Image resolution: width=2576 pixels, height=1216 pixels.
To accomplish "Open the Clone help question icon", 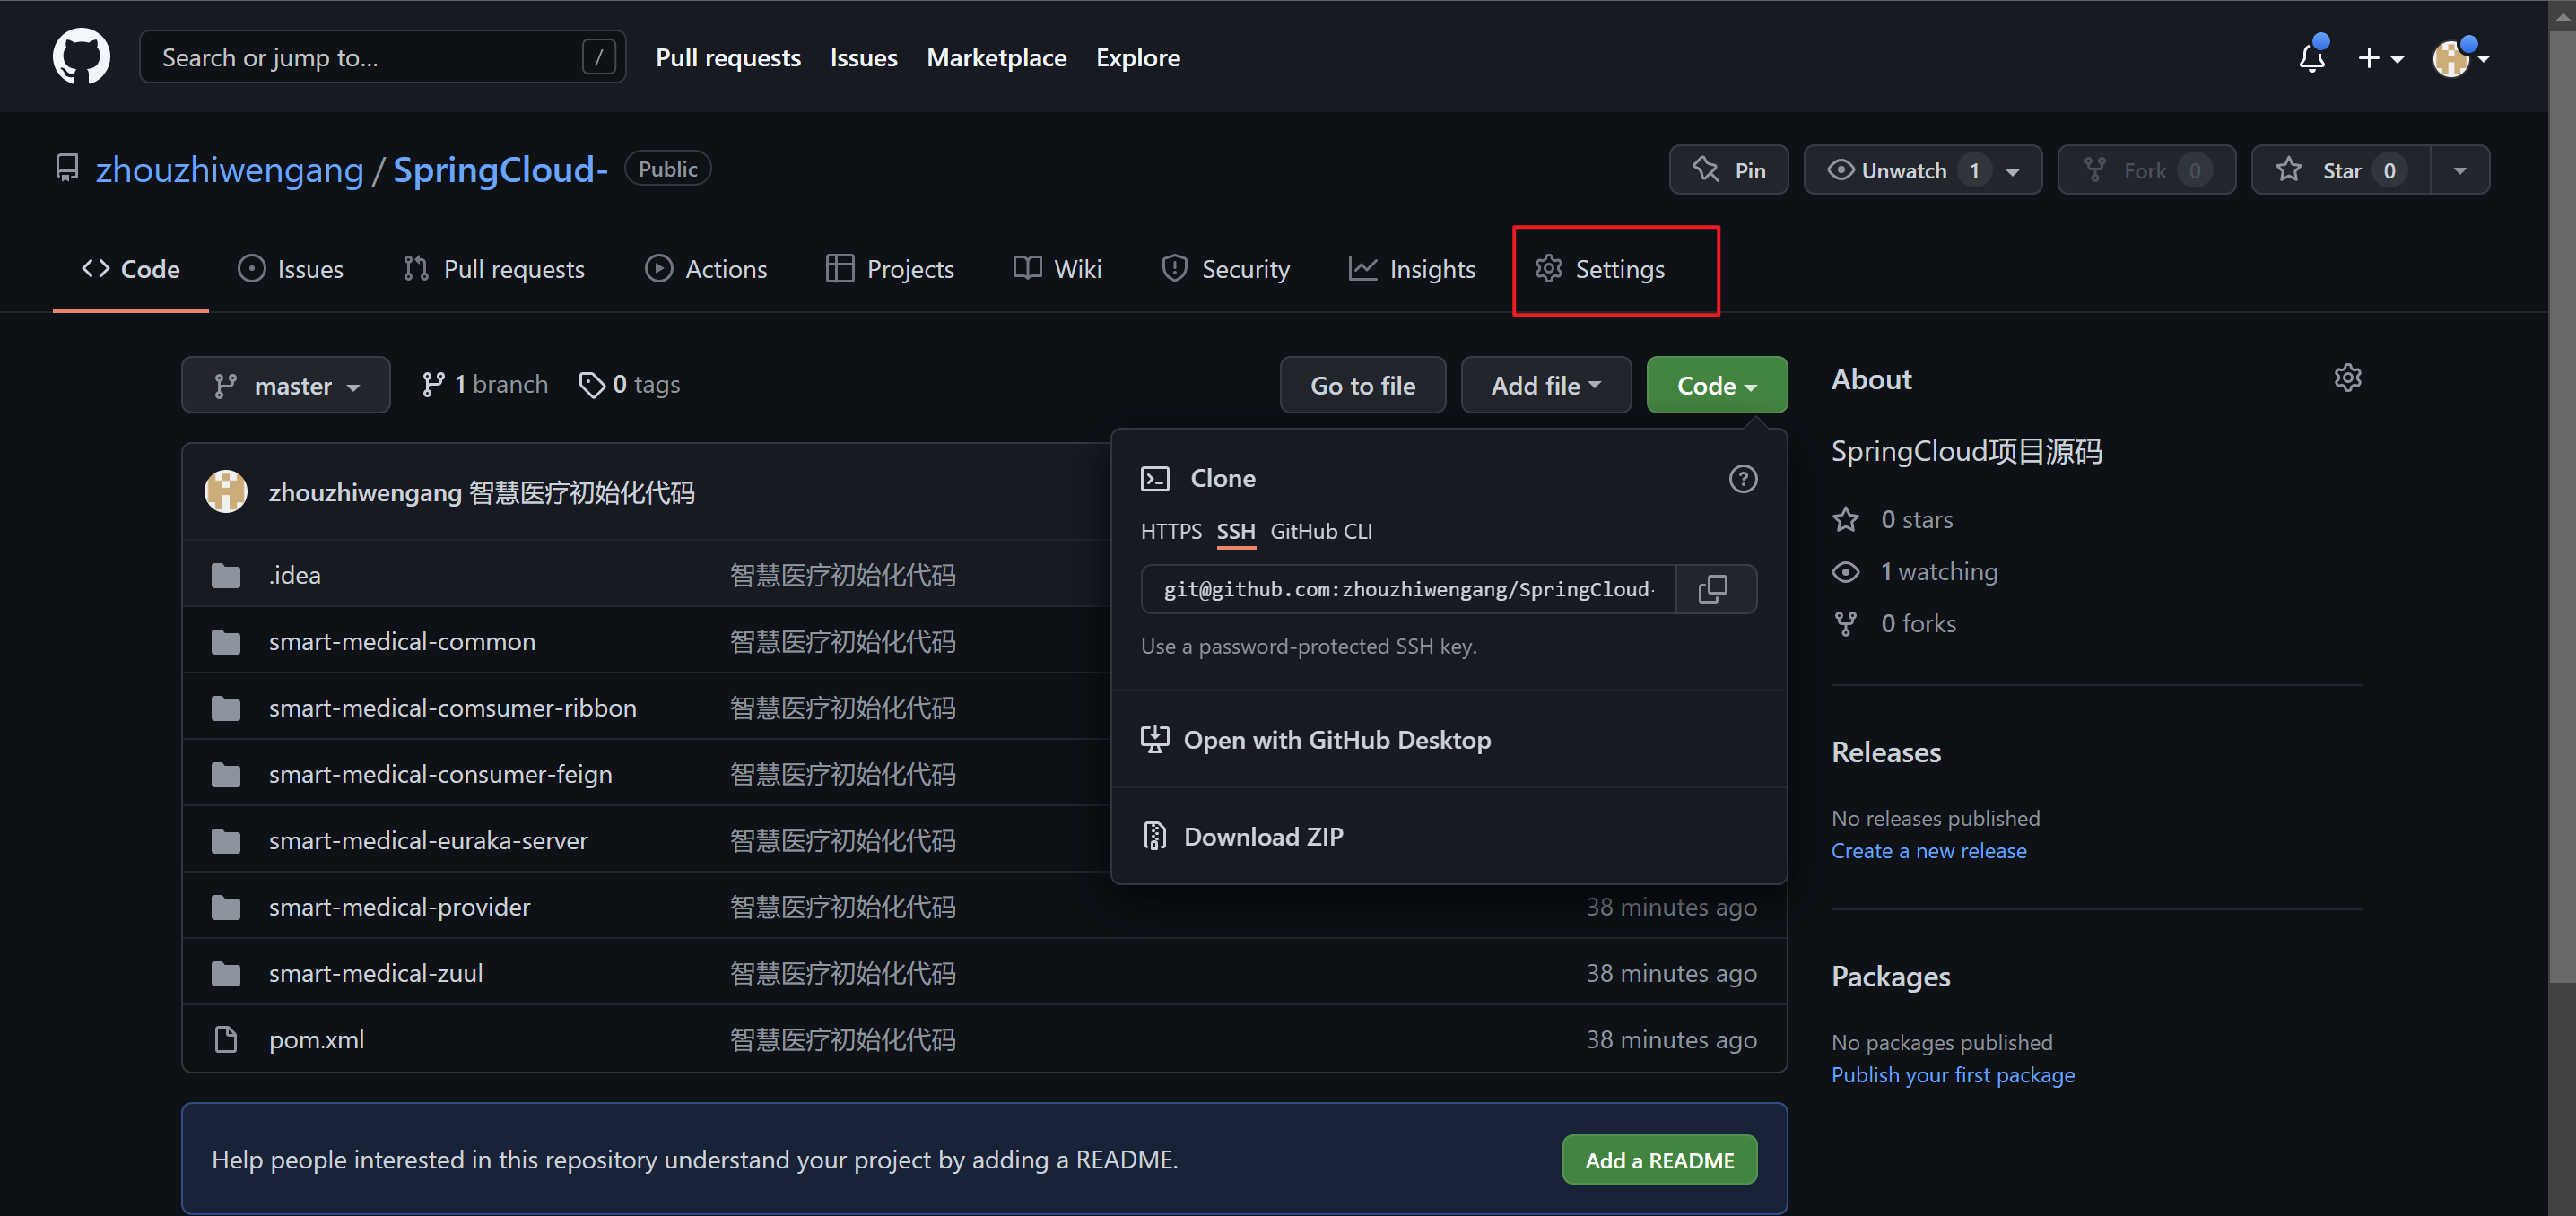I will [x=1743, y=479].
